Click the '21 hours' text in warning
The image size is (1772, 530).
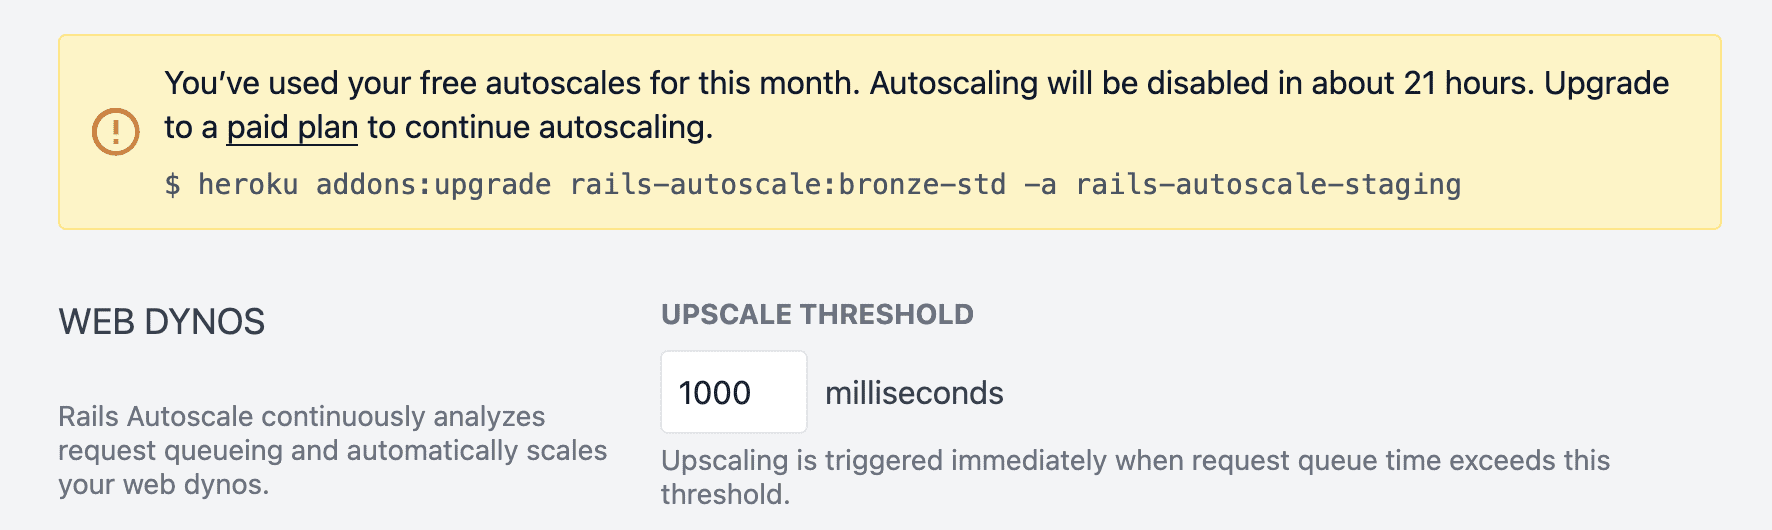[1468, 83]
